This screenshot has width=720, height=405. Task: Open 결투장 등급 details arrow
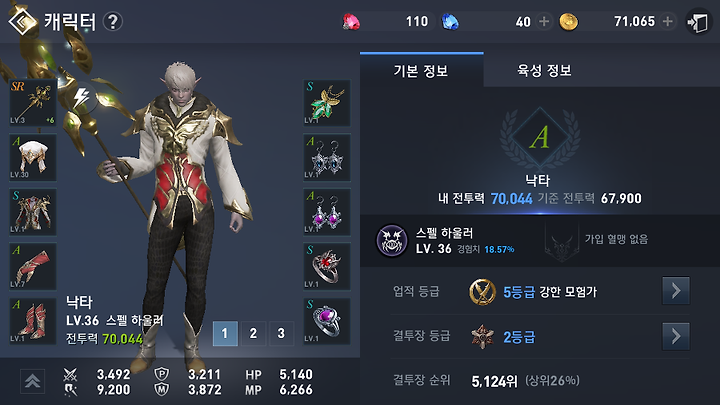675,336
